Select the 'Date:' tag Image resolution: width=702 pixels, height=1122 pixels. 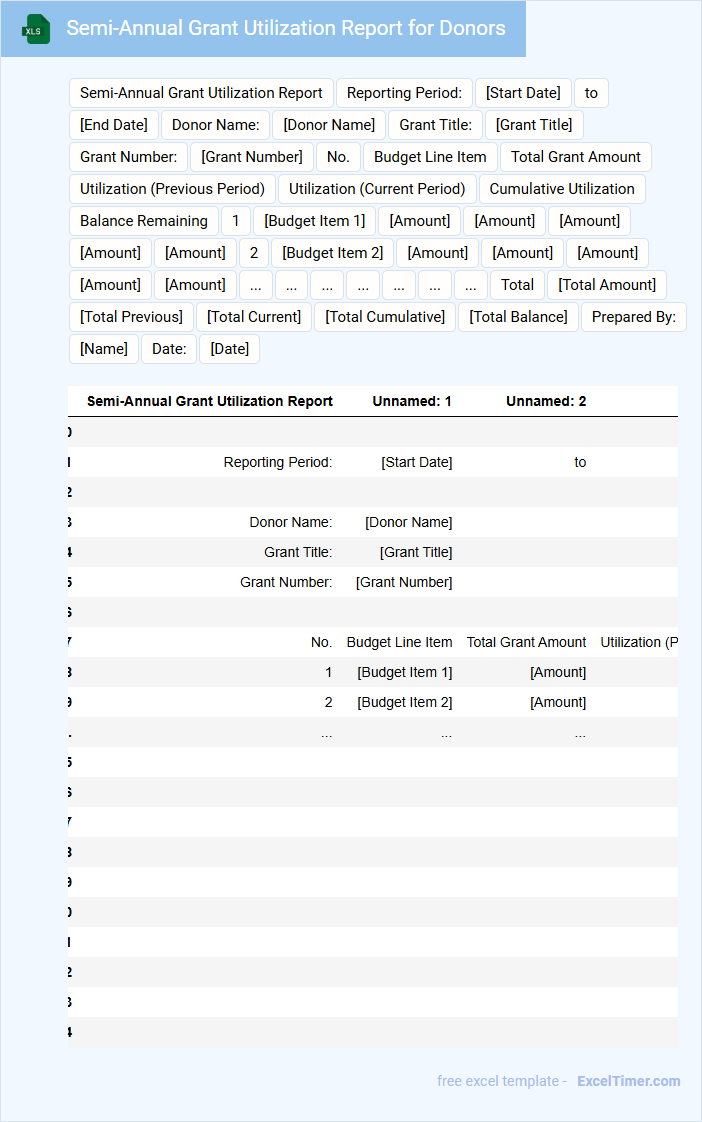pyautogui.click(x=169, y=349)
